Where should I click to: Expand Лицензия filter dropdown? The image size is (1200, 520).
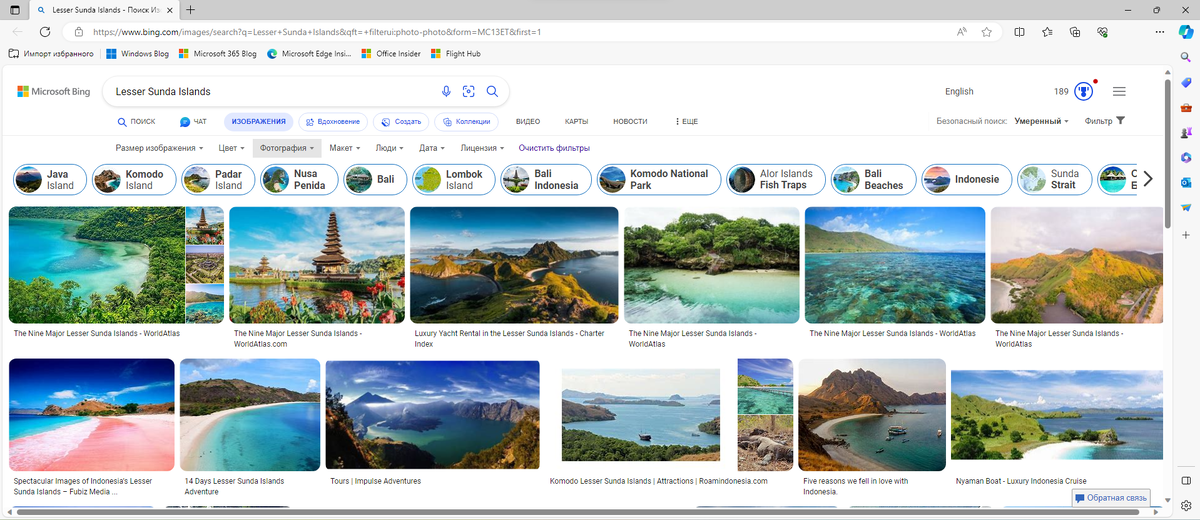coord(482,148)
